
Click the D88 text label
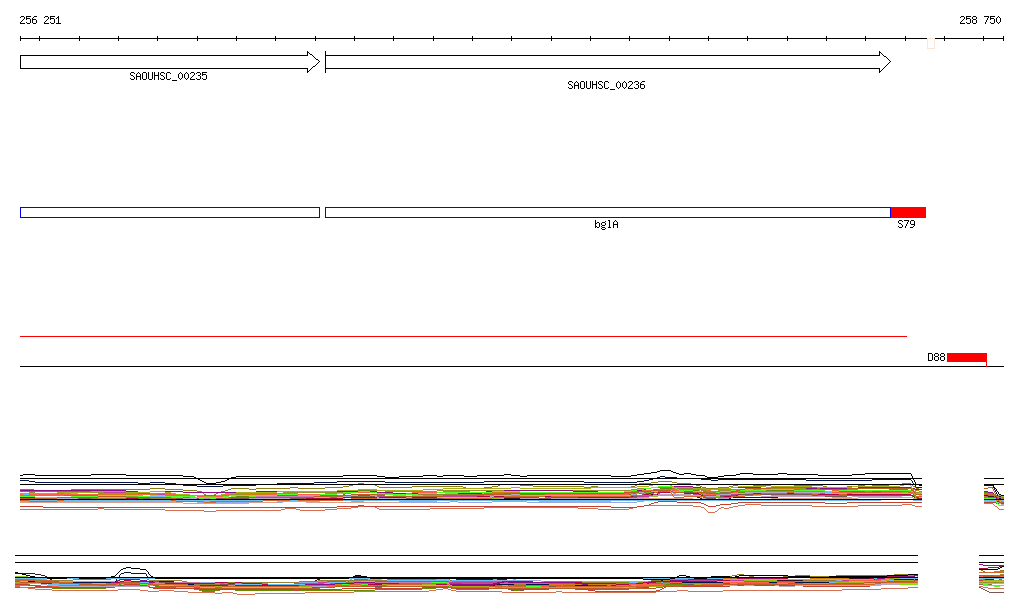[935, 357]
